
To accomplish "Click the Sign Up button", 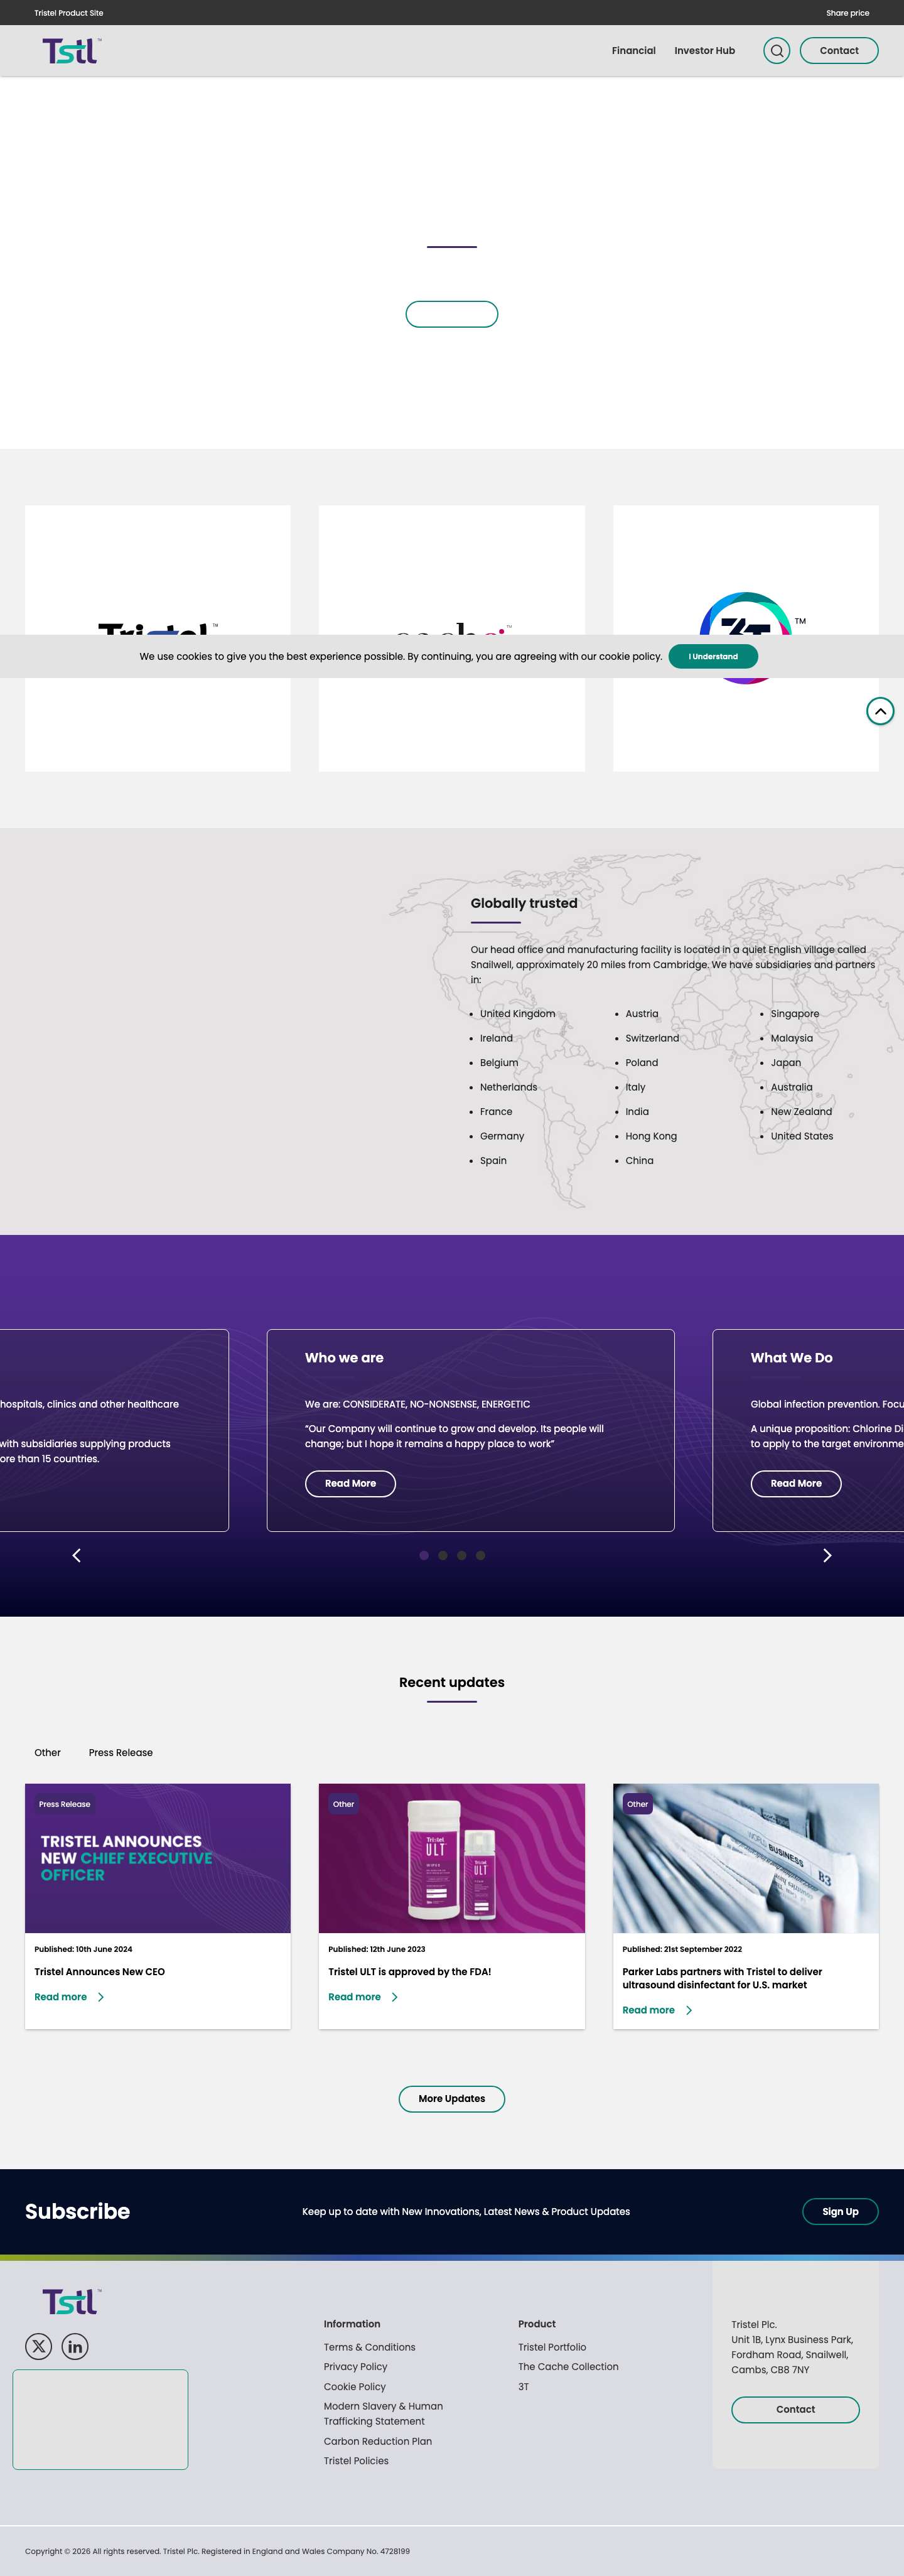I will coord(840,2212).
